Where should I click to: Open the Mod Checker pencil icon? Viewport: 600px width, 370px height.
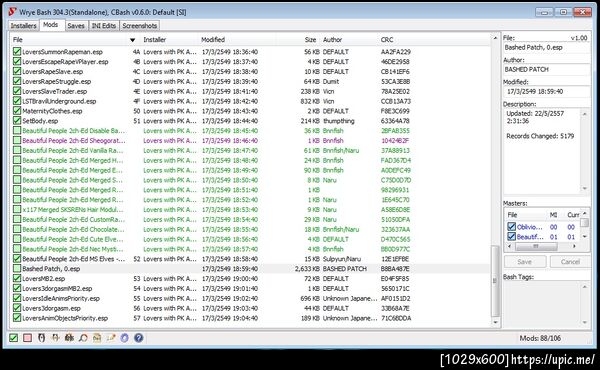111,338
